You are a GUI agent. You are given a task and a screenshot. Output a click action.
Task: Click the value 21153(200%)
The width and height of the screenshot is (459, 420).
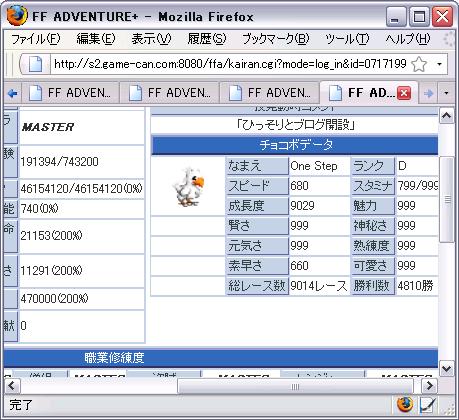click(51, 236)
